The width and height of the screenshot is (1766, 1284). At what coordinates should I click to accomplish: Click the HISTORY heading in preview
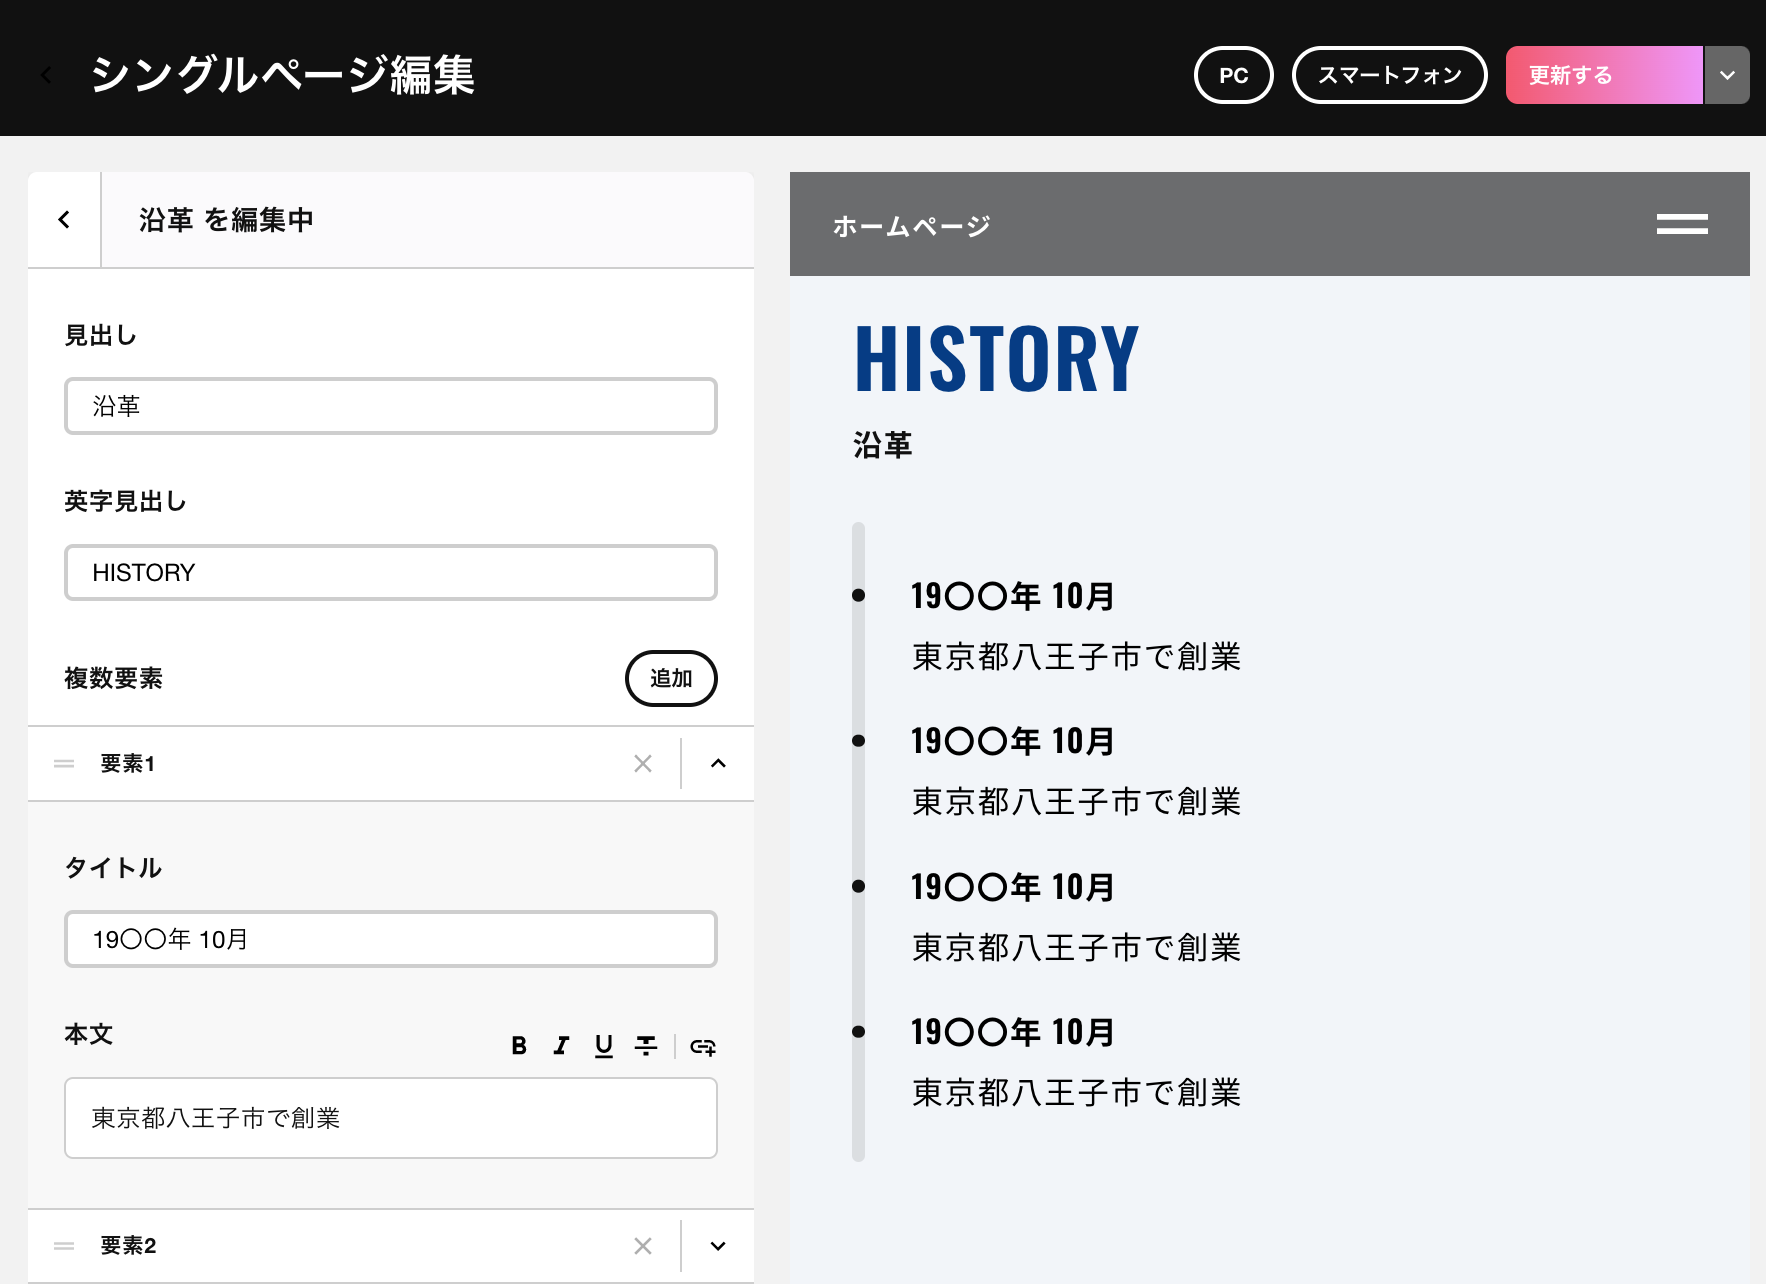coord(997,358)
